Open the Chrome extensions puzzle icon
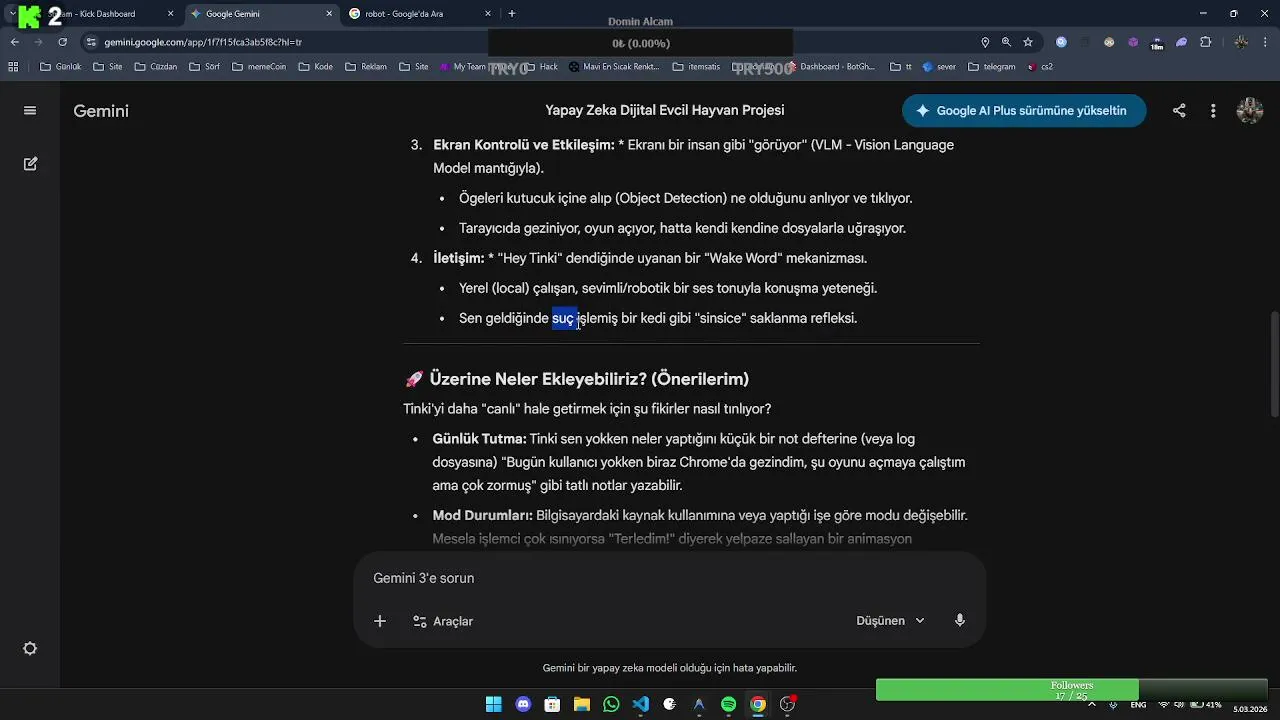The width and height of the screenshot is (1280, 720). click(1205, 42)
